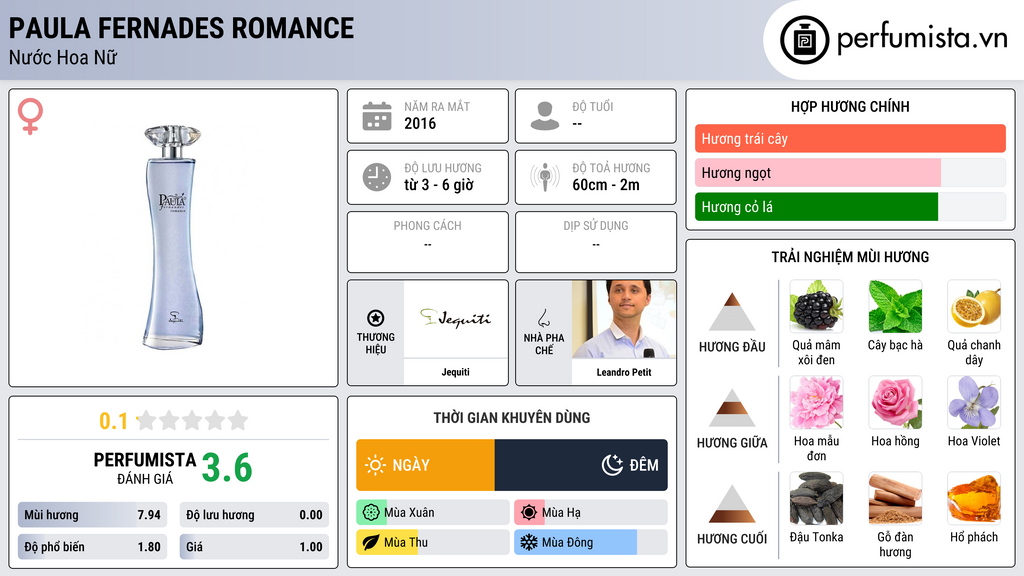
Task: Click the Mùa Xuân season bar
Action: click(x=432, y=513)
